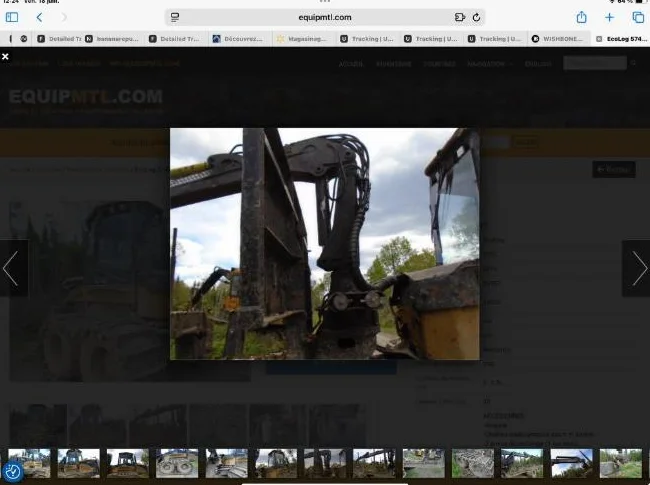The image size is (650, 485).
Task: Switch to the bananarepu... tab
Action: [x=112, y=39]
